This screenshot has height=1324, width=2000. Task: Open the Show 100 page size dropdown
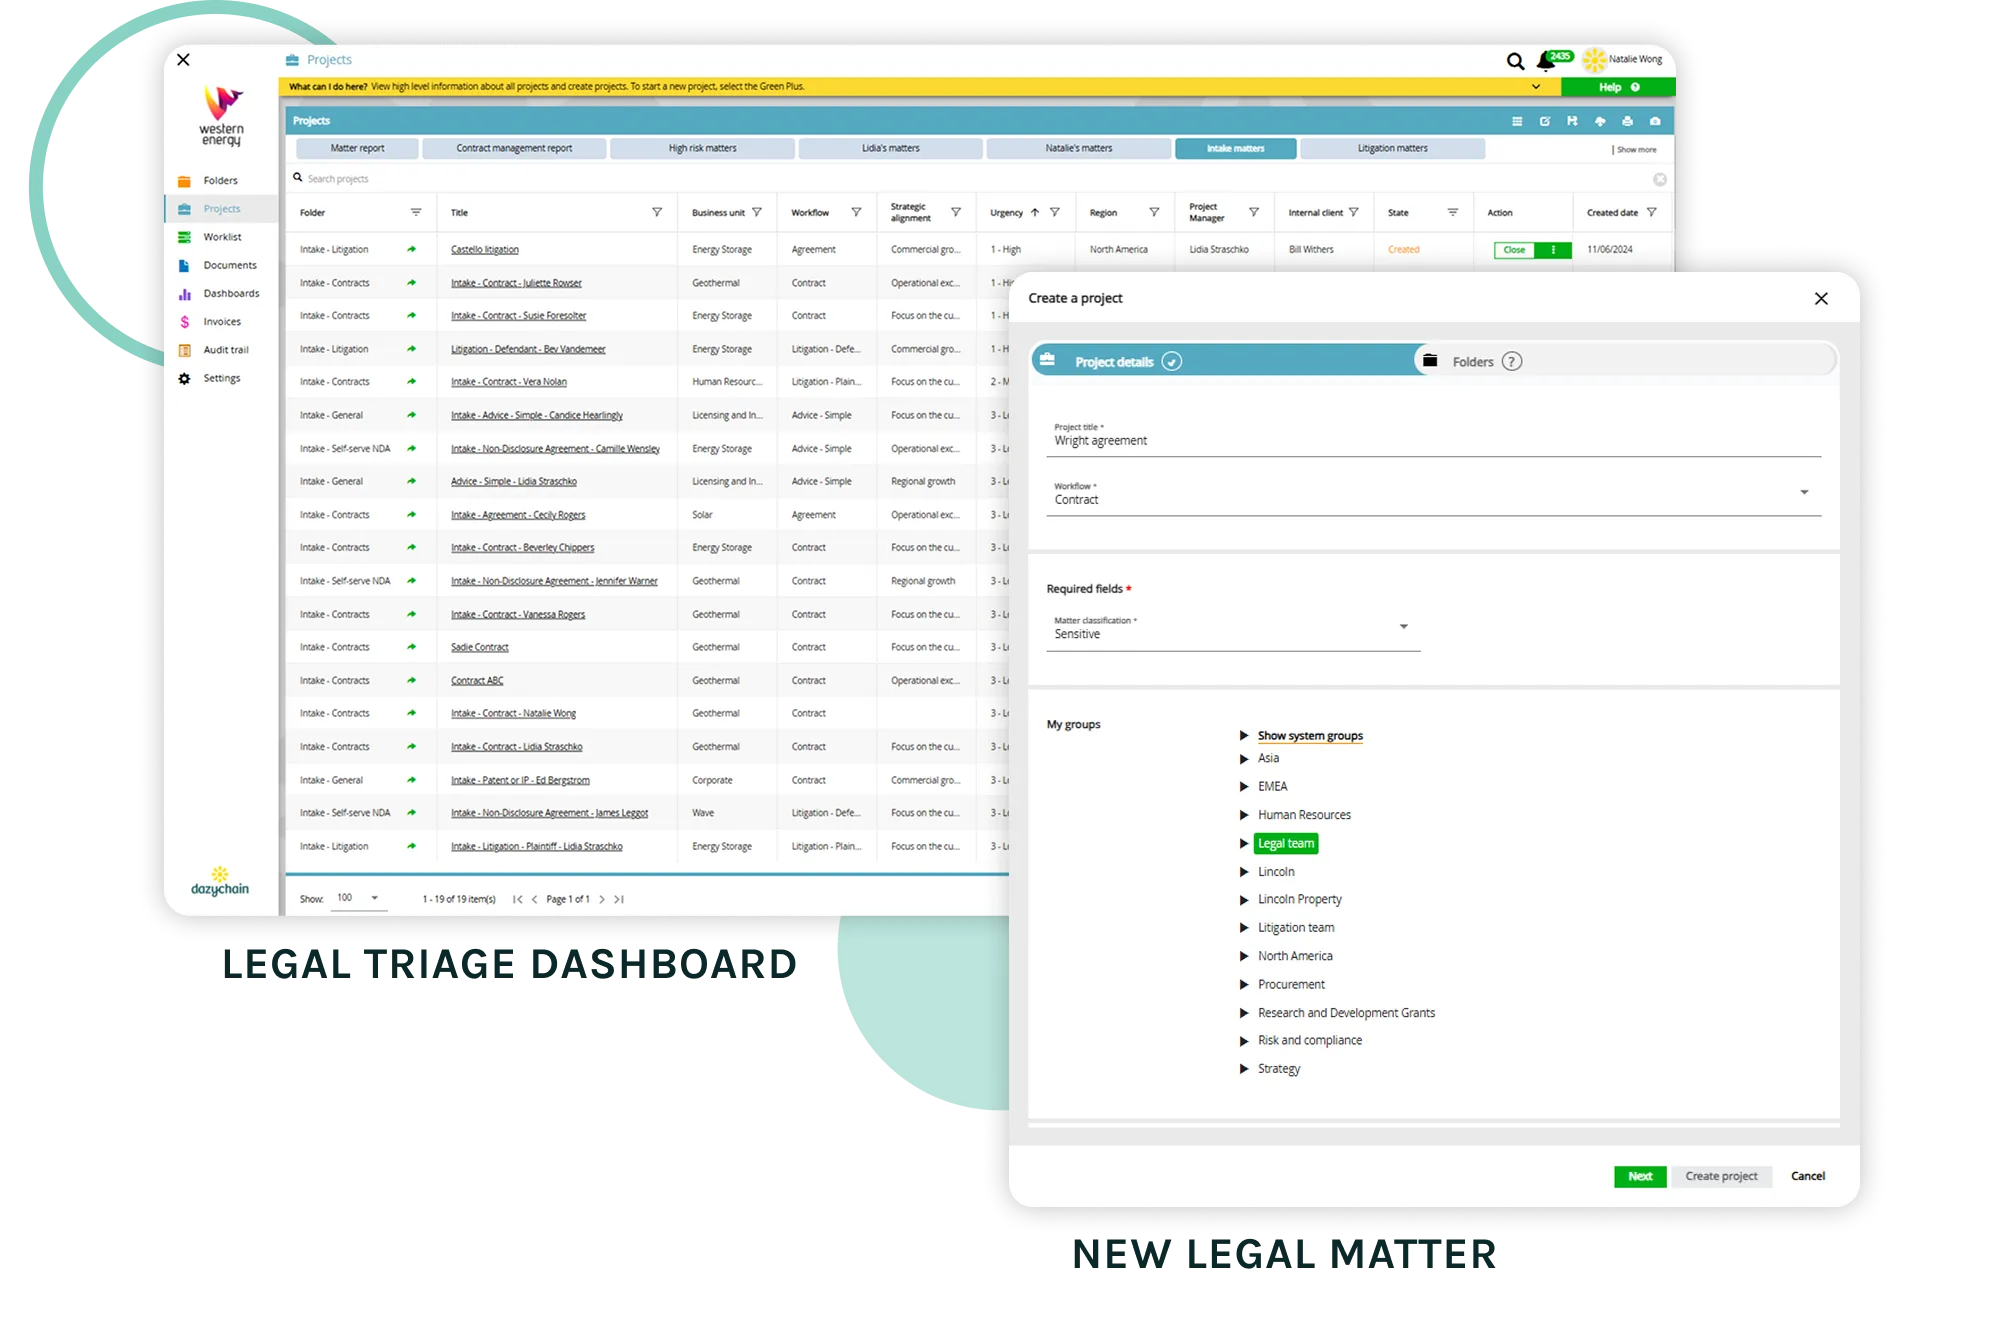coord(358,898)
